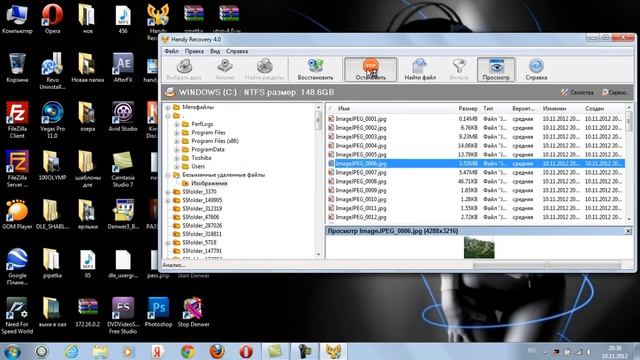Viewport: 640px width, 360px height.
Task: Click the Восстановить (Restore) toolbar icon
Action: [315, 69]
